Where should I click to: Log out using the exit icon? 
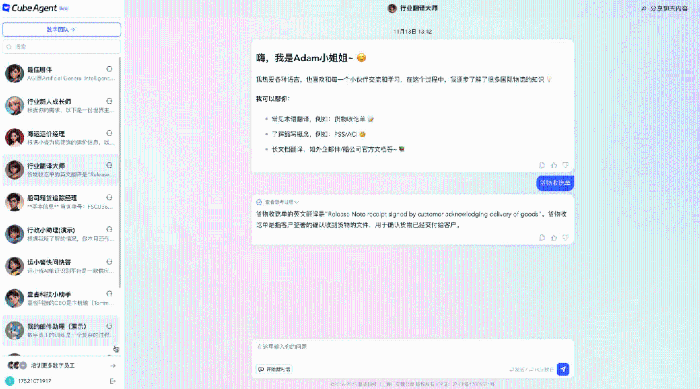pos(112,381)
